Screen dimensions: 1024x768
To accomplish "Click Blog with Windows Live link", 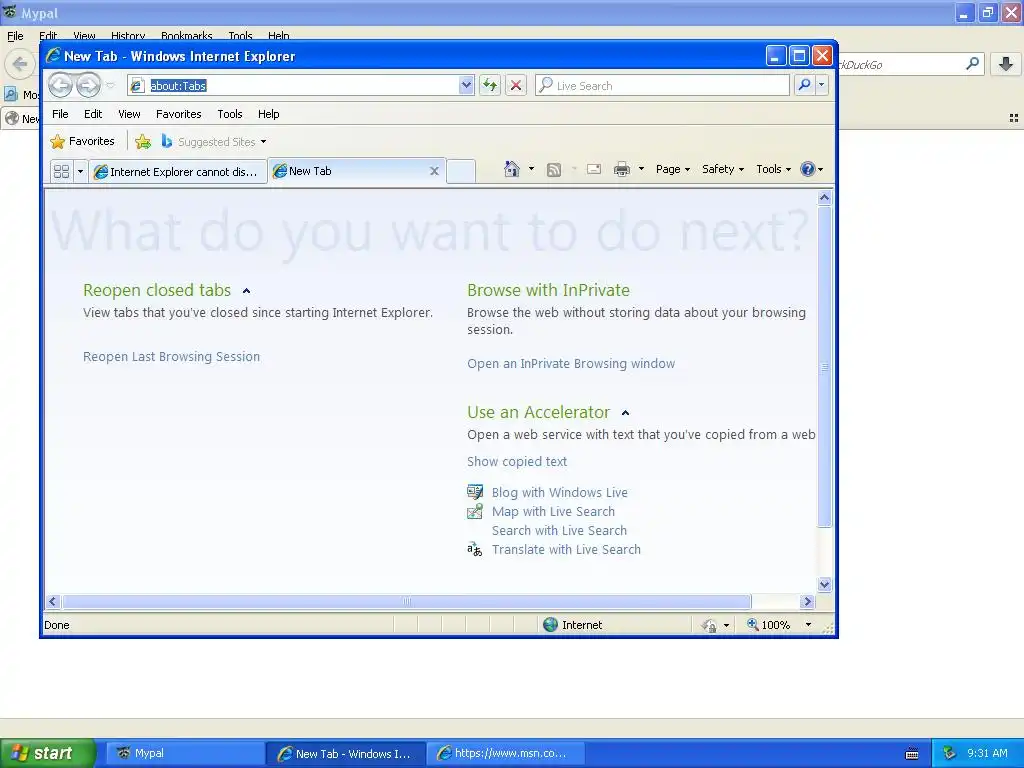I will pyautogui.click(x=560, y=492).
